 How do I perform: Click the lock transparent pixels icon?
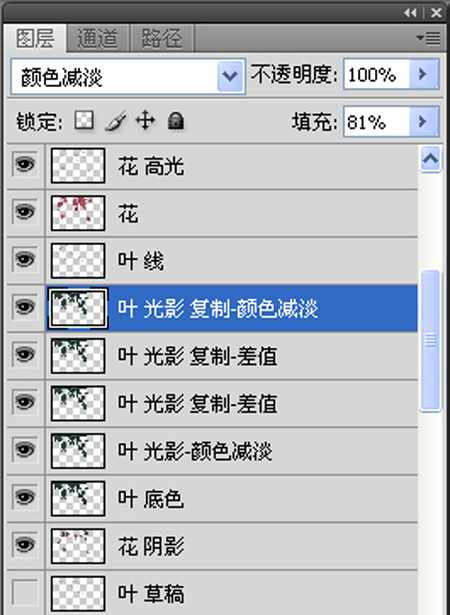click(84, 120)
